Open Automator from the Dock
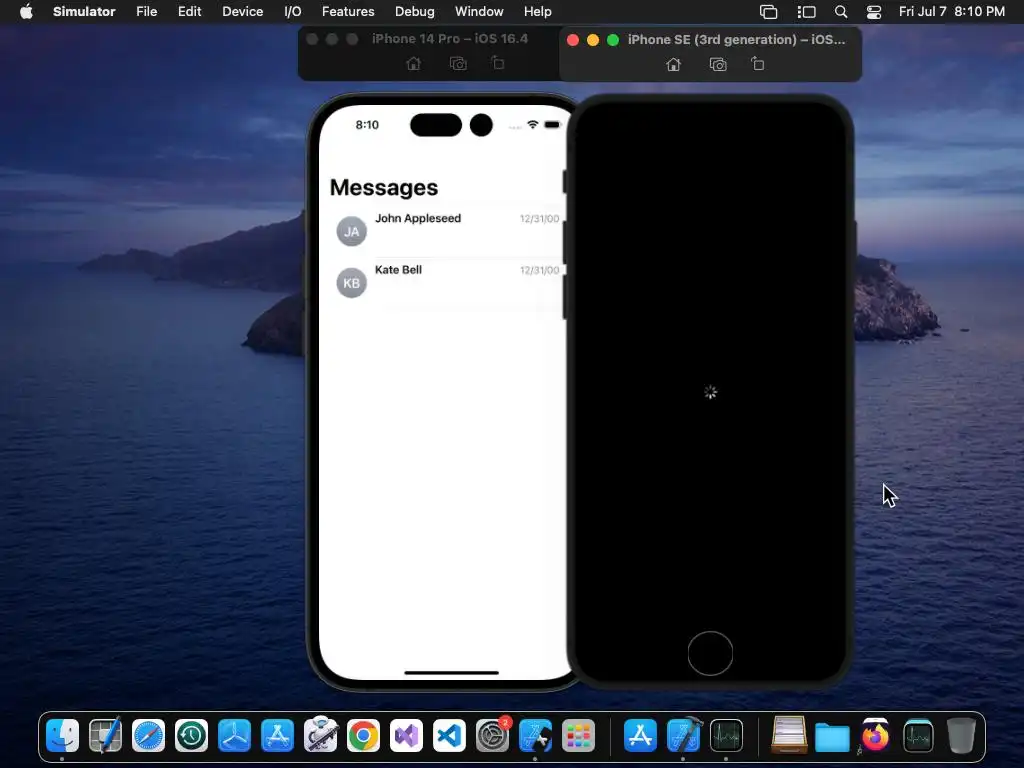Screen dimensions: 1024x768 [320, 735]
